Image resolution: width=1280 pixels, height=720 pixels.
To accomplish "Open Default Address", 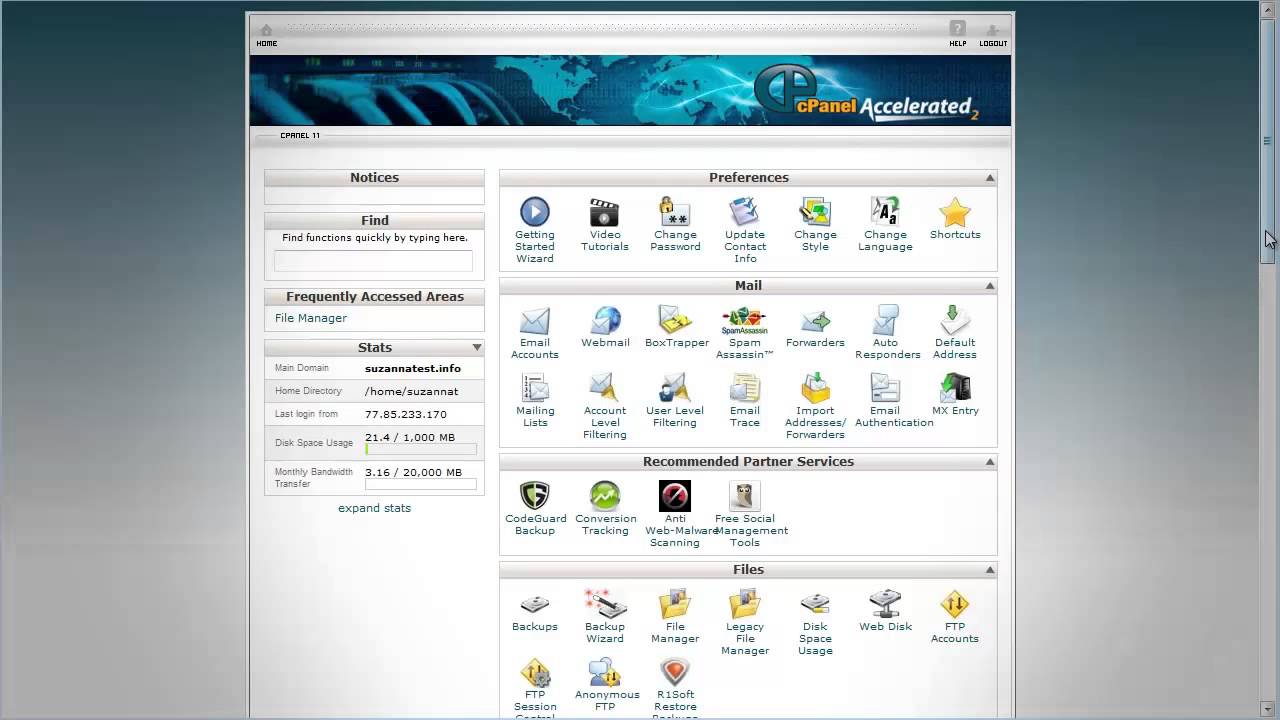I will click(955, 332).
